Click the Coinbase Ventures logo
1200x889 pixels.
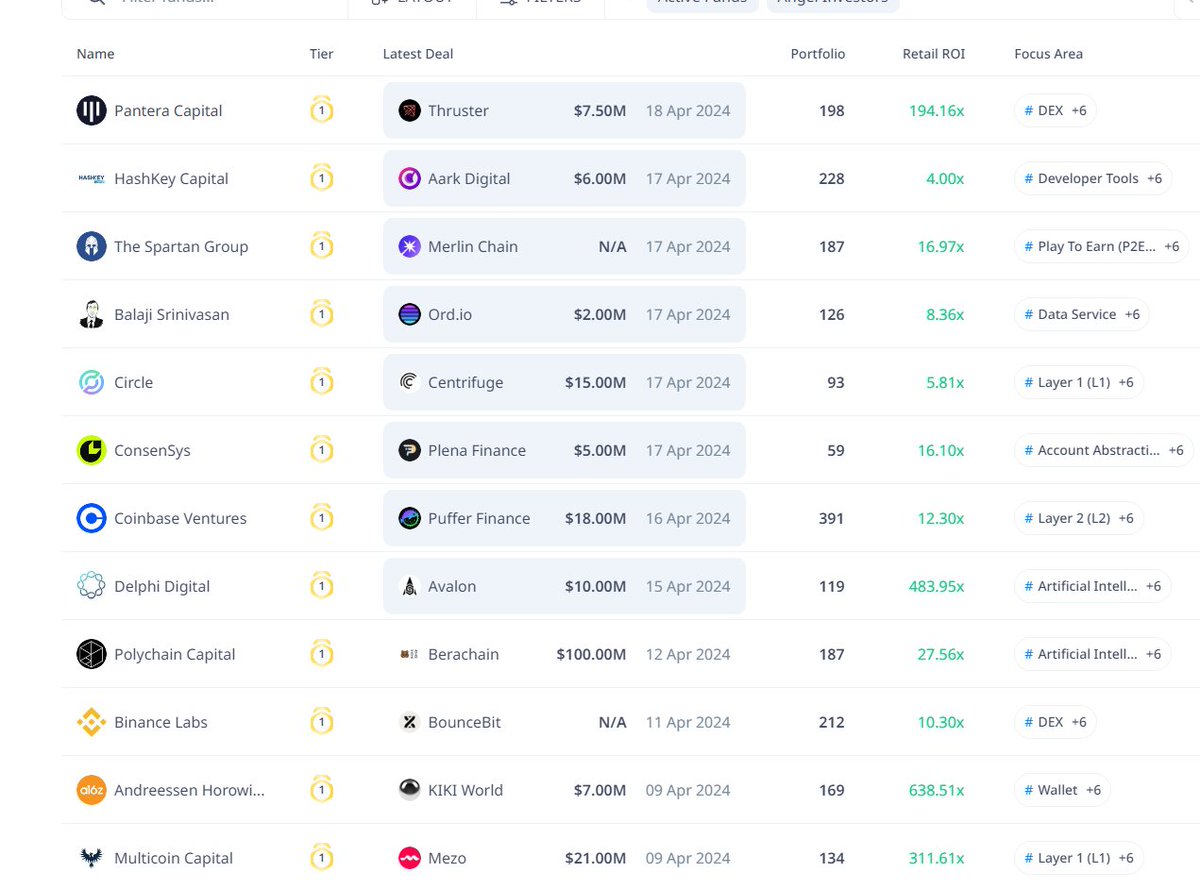(x=91, y=519)
